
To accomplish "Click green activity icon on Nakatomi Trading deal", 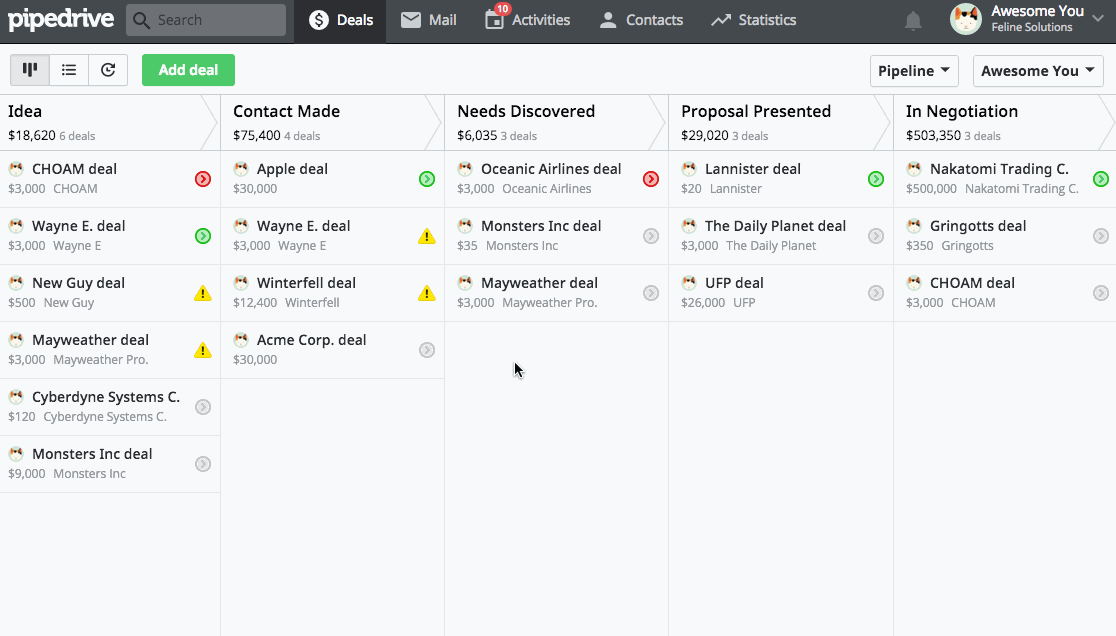I will tap(1101, 179).
